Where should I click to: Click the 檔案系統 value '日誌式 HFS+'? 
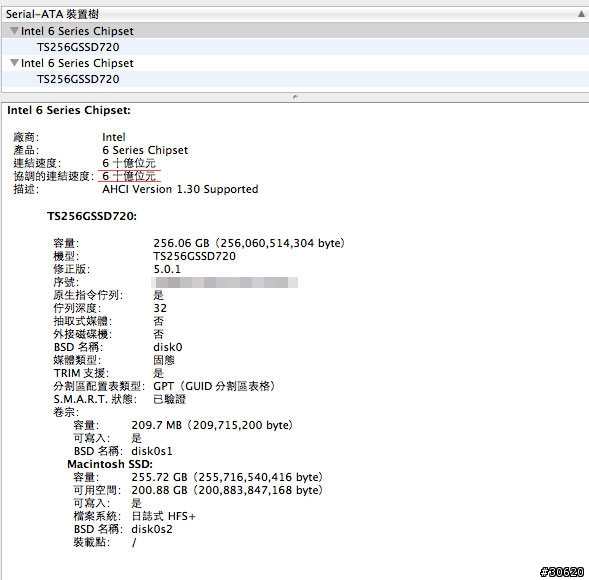(x=164, y=516)
